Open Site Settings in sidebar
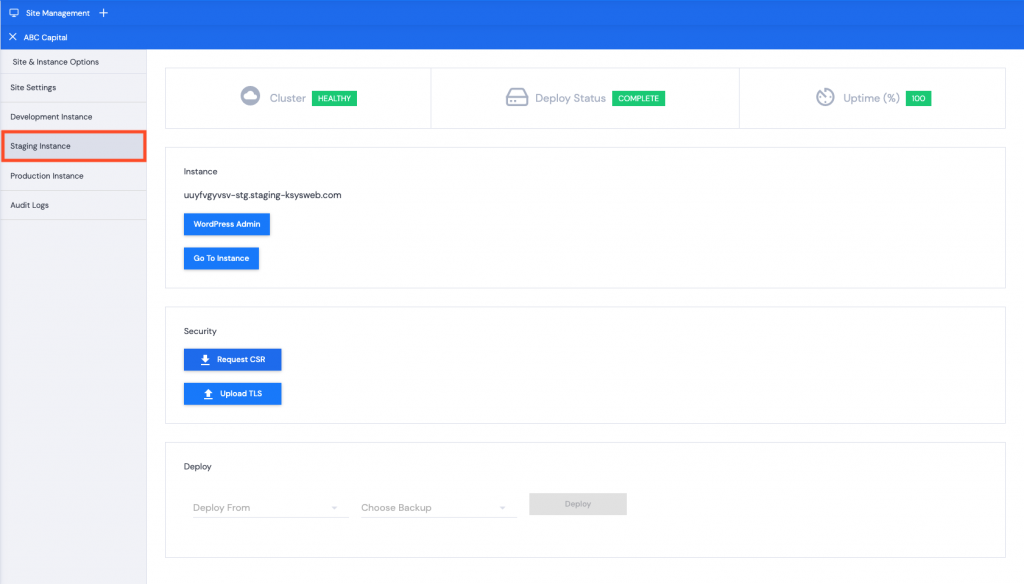This screenshot has height=584, width=1024. coord(74,88)
